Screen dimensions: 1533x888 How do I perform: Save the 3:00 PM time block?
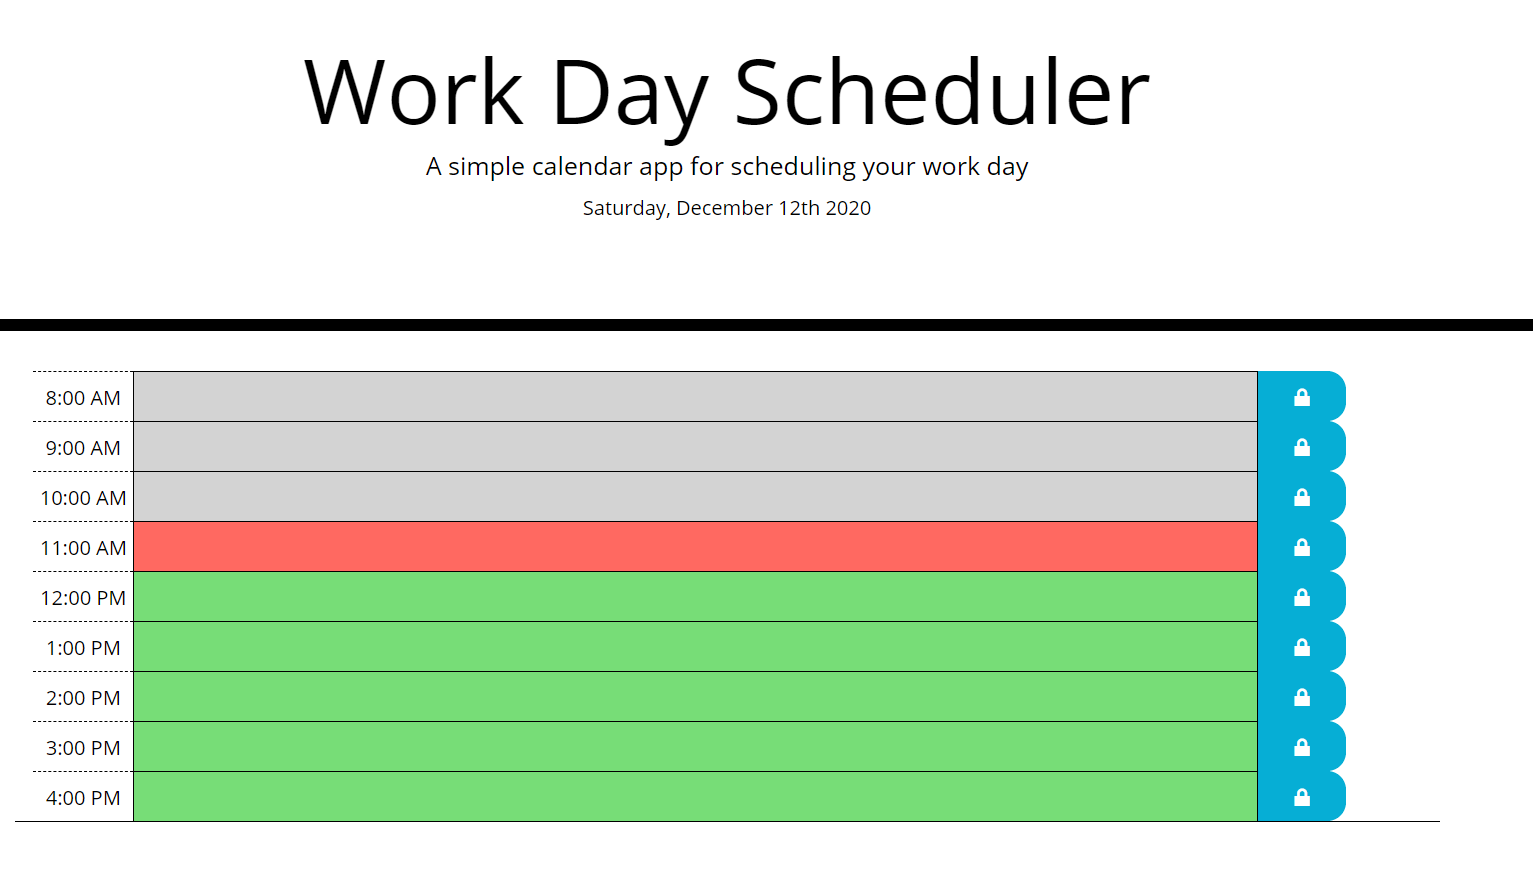(1301, 746)
